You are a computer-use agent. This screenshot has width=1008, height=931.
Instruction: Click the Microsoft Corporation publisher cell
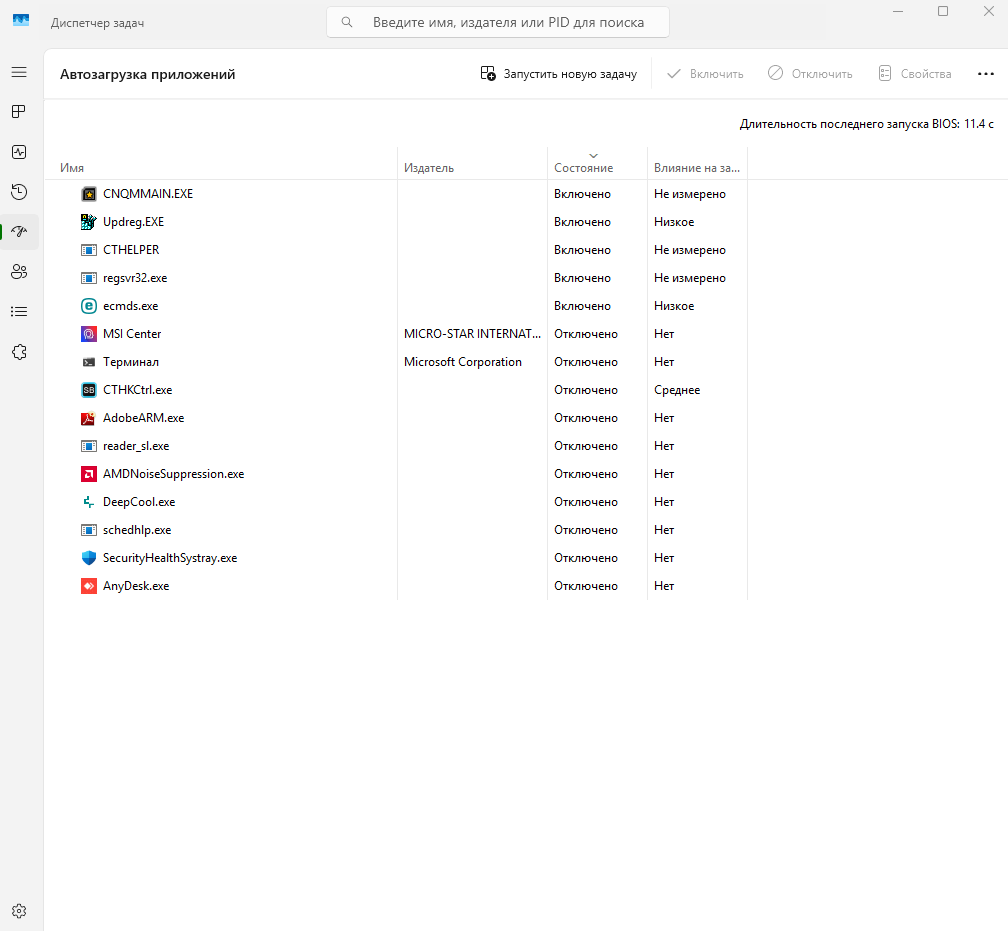(463, 362)
